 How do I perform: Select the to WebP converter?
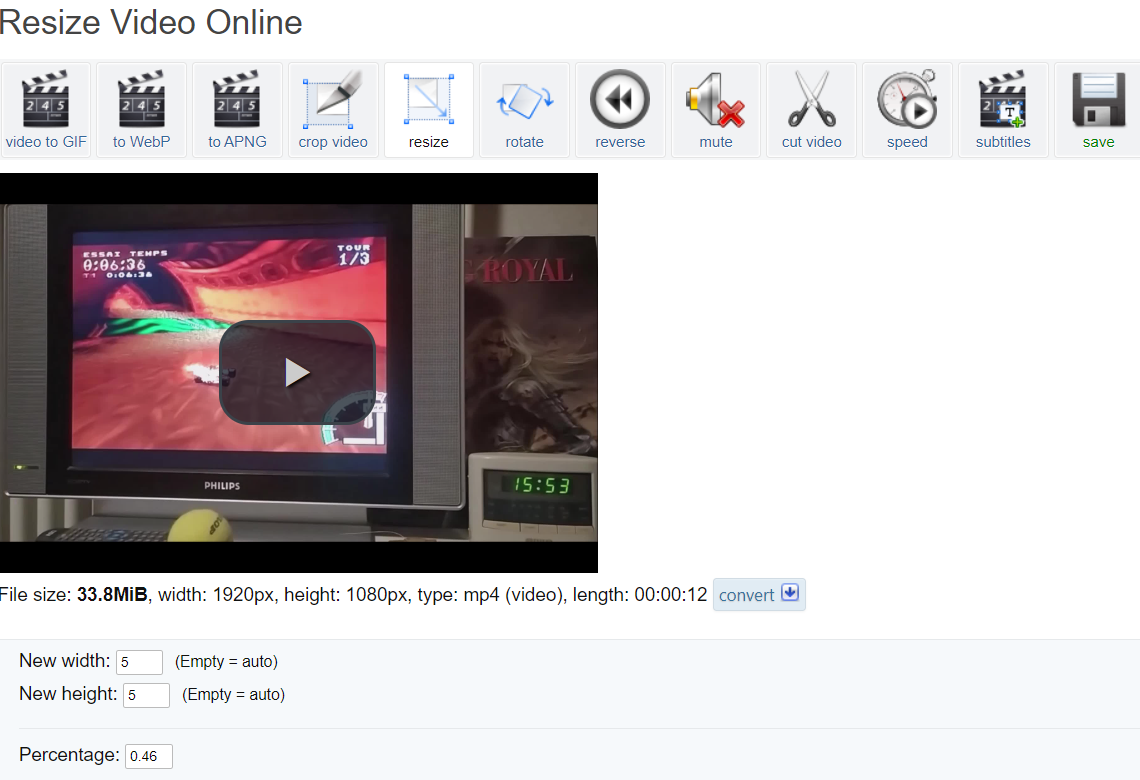141,110
